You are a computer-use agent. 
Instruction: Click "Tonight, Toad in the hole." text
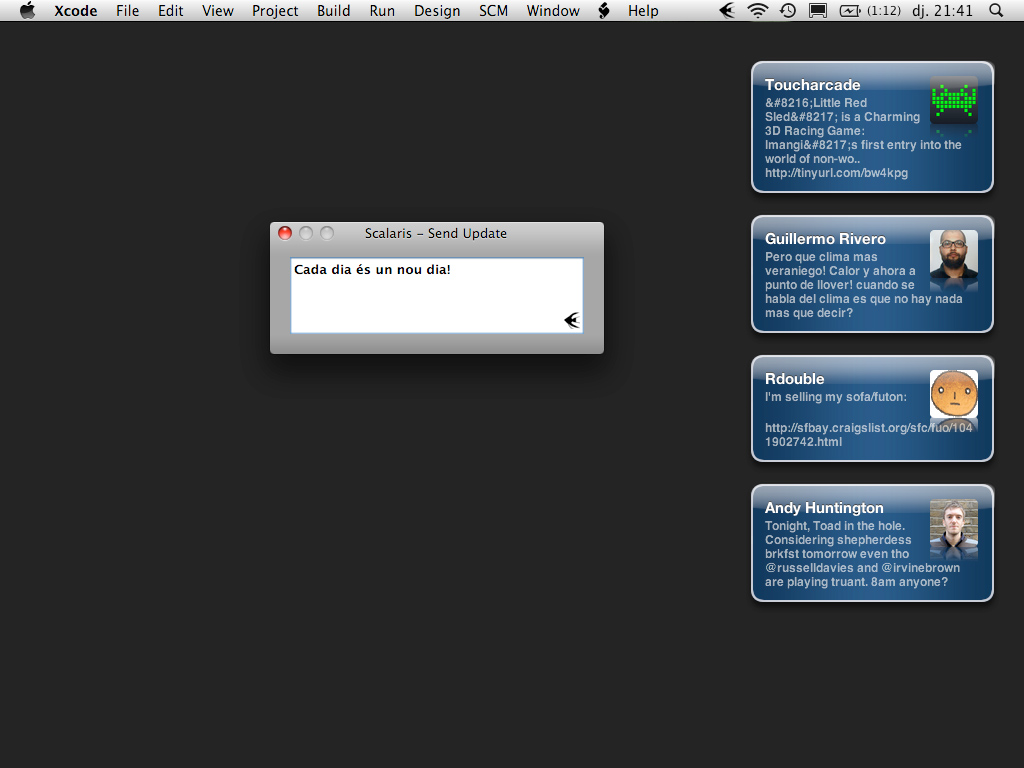(x=835, y=526)
